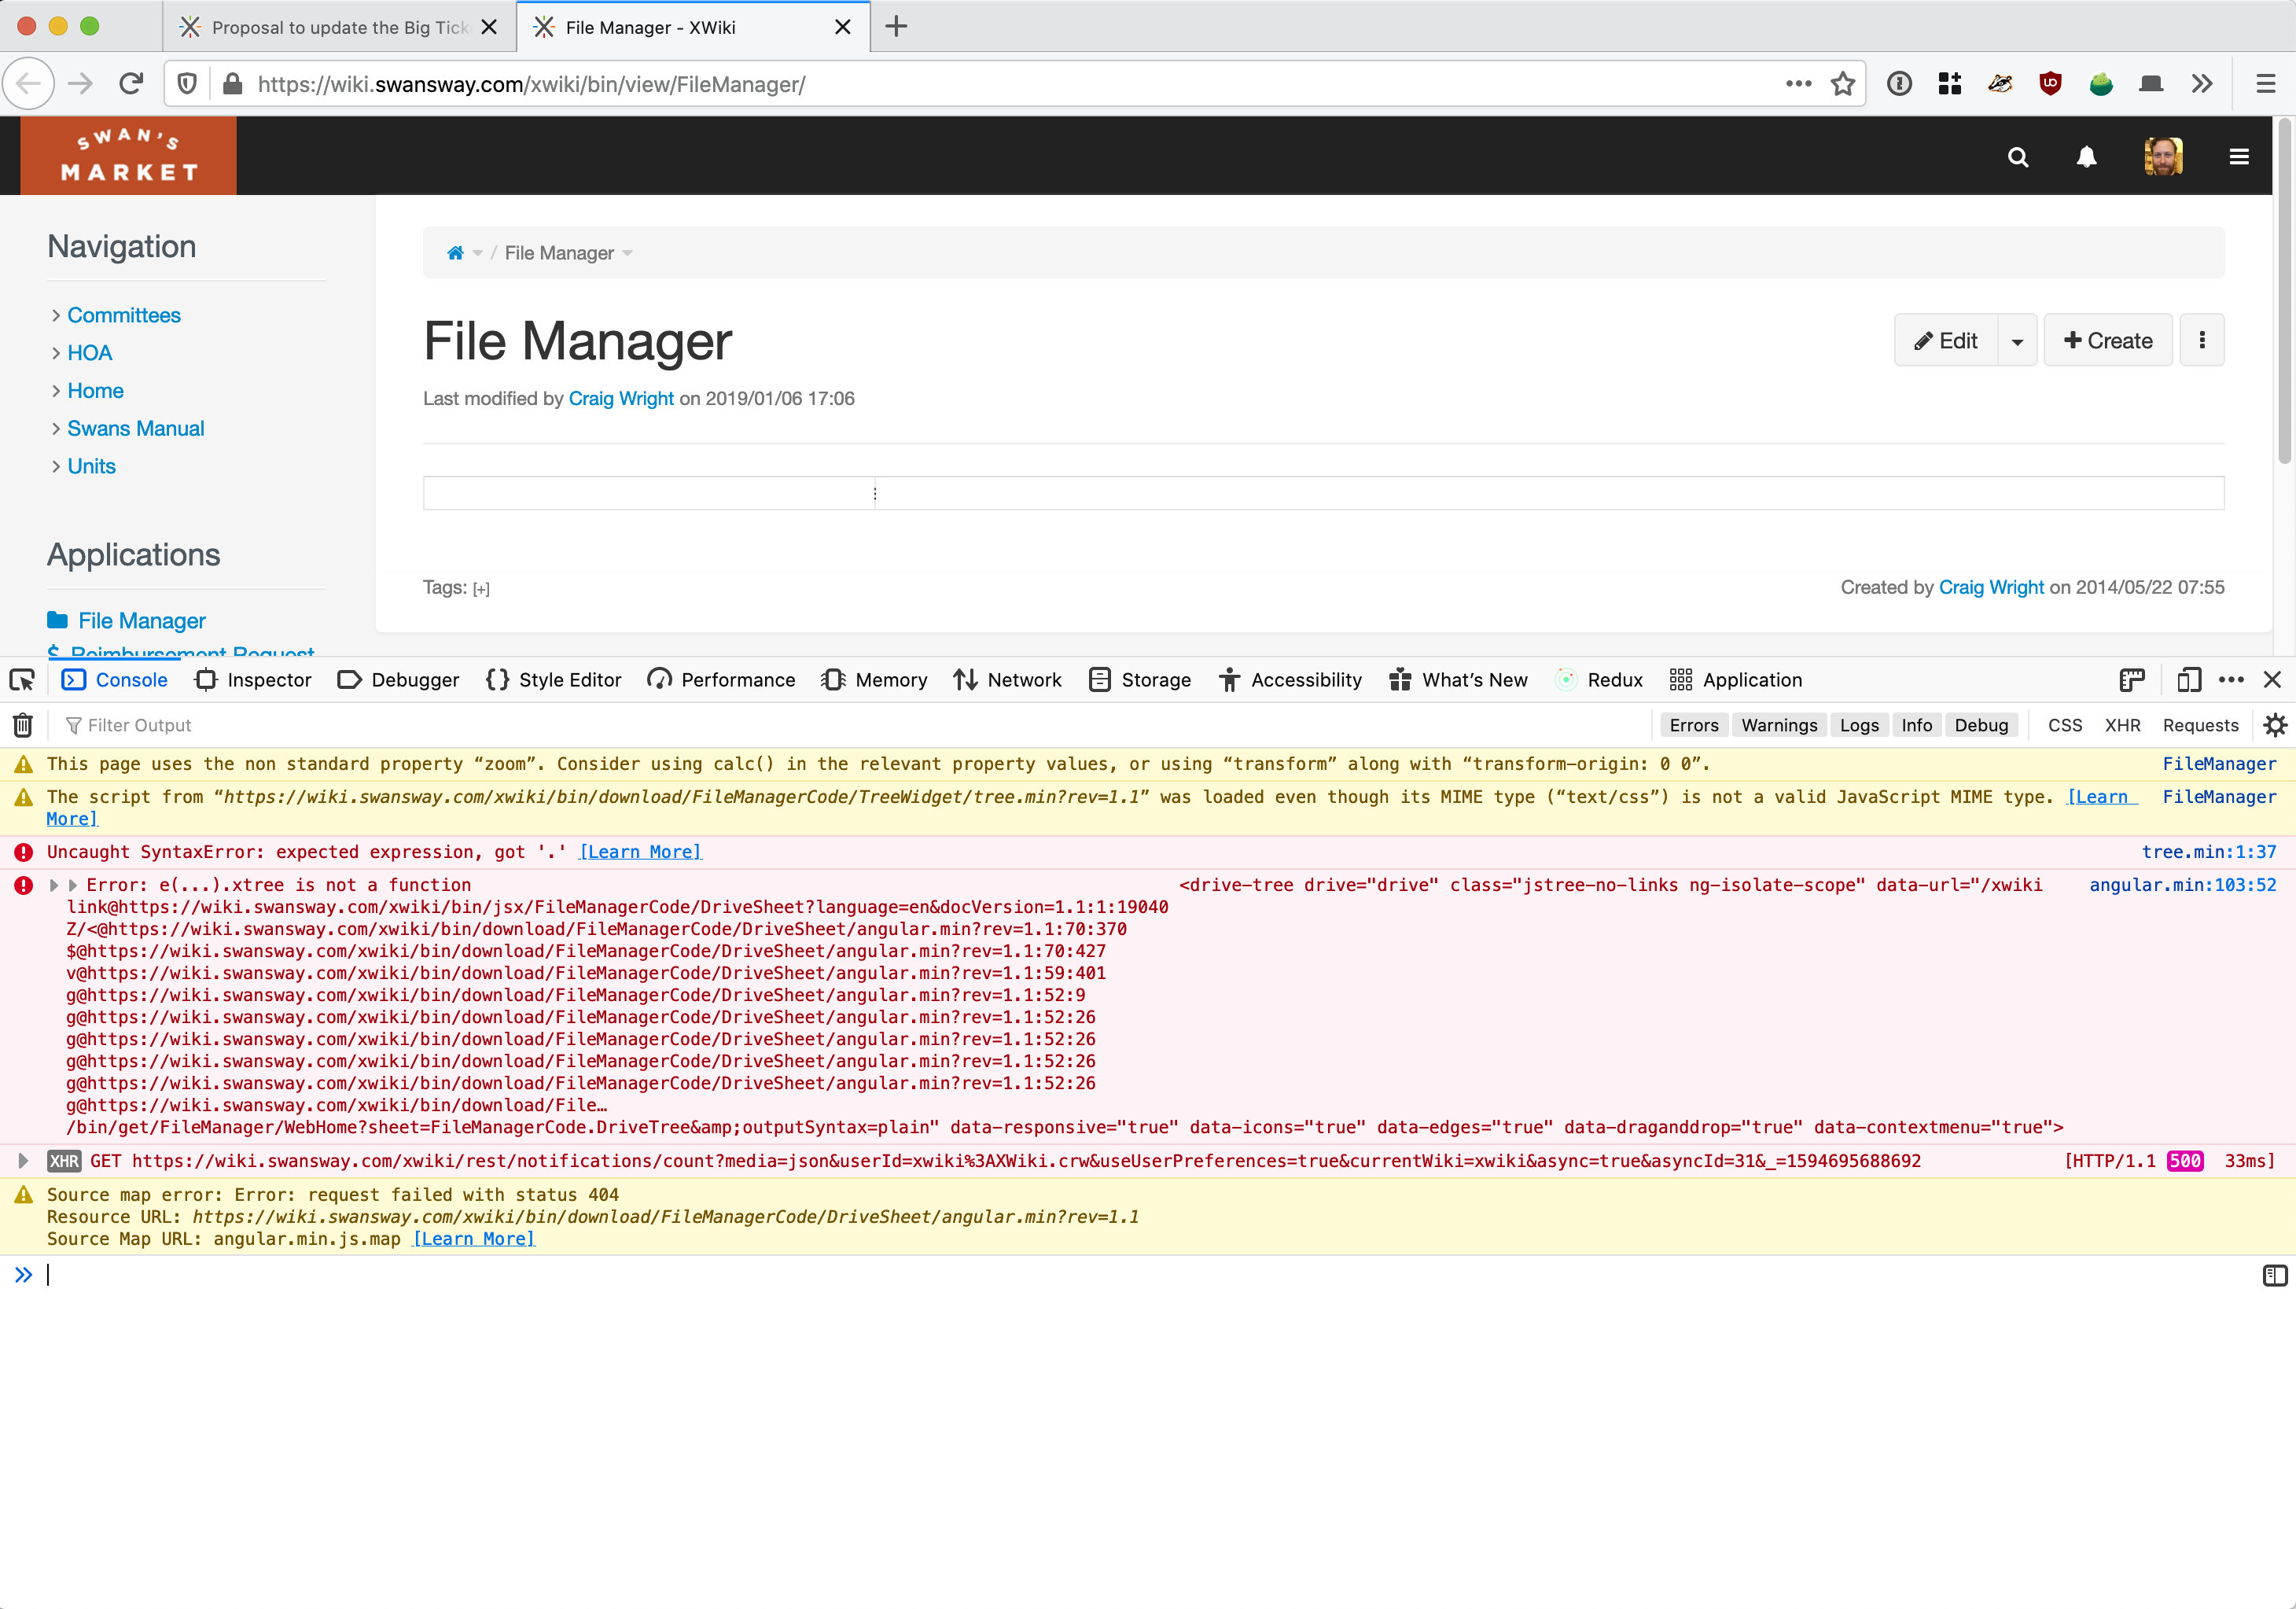2296x1609 pixels.
Task: Expand the XHR GET request entry
Action: pyautogui.click(x=23, y=1161)
